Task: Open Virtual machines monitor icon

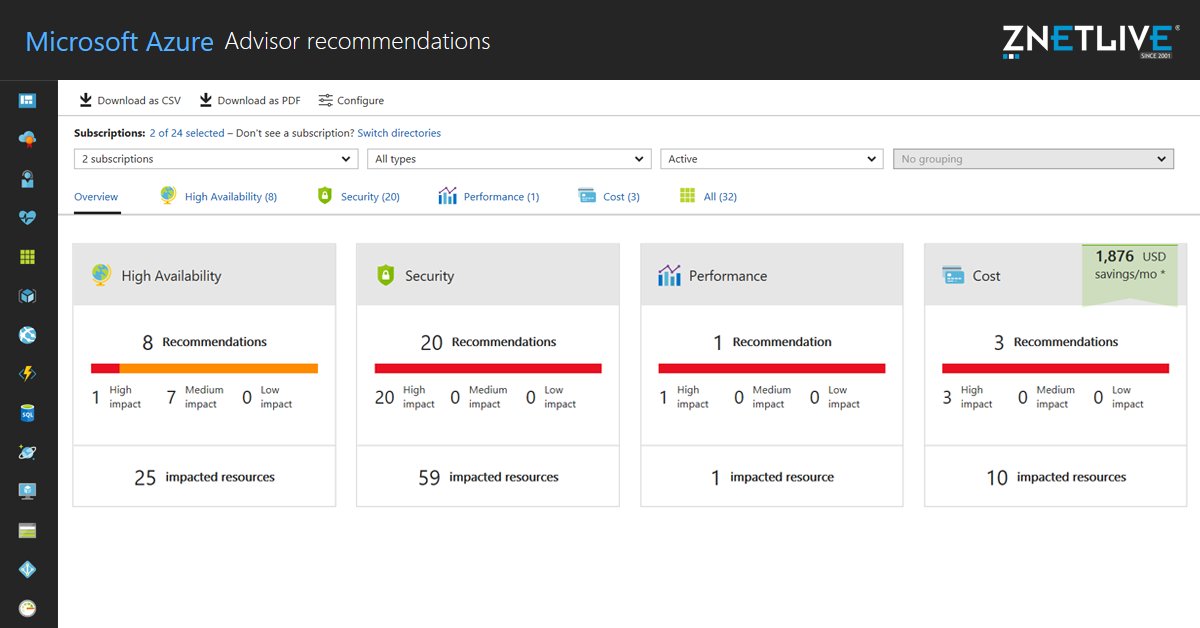Action: 27,491
